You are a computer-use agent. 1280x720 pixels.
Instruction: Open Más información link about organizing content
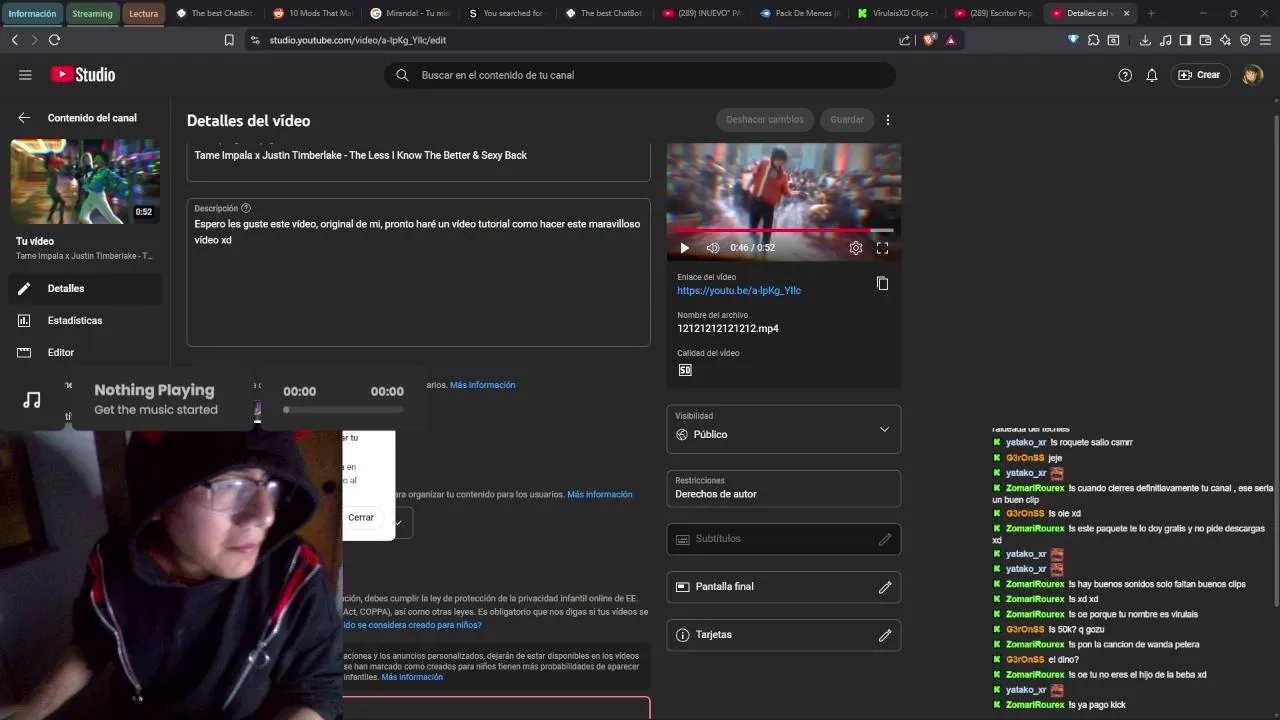(x=600, y=495)
